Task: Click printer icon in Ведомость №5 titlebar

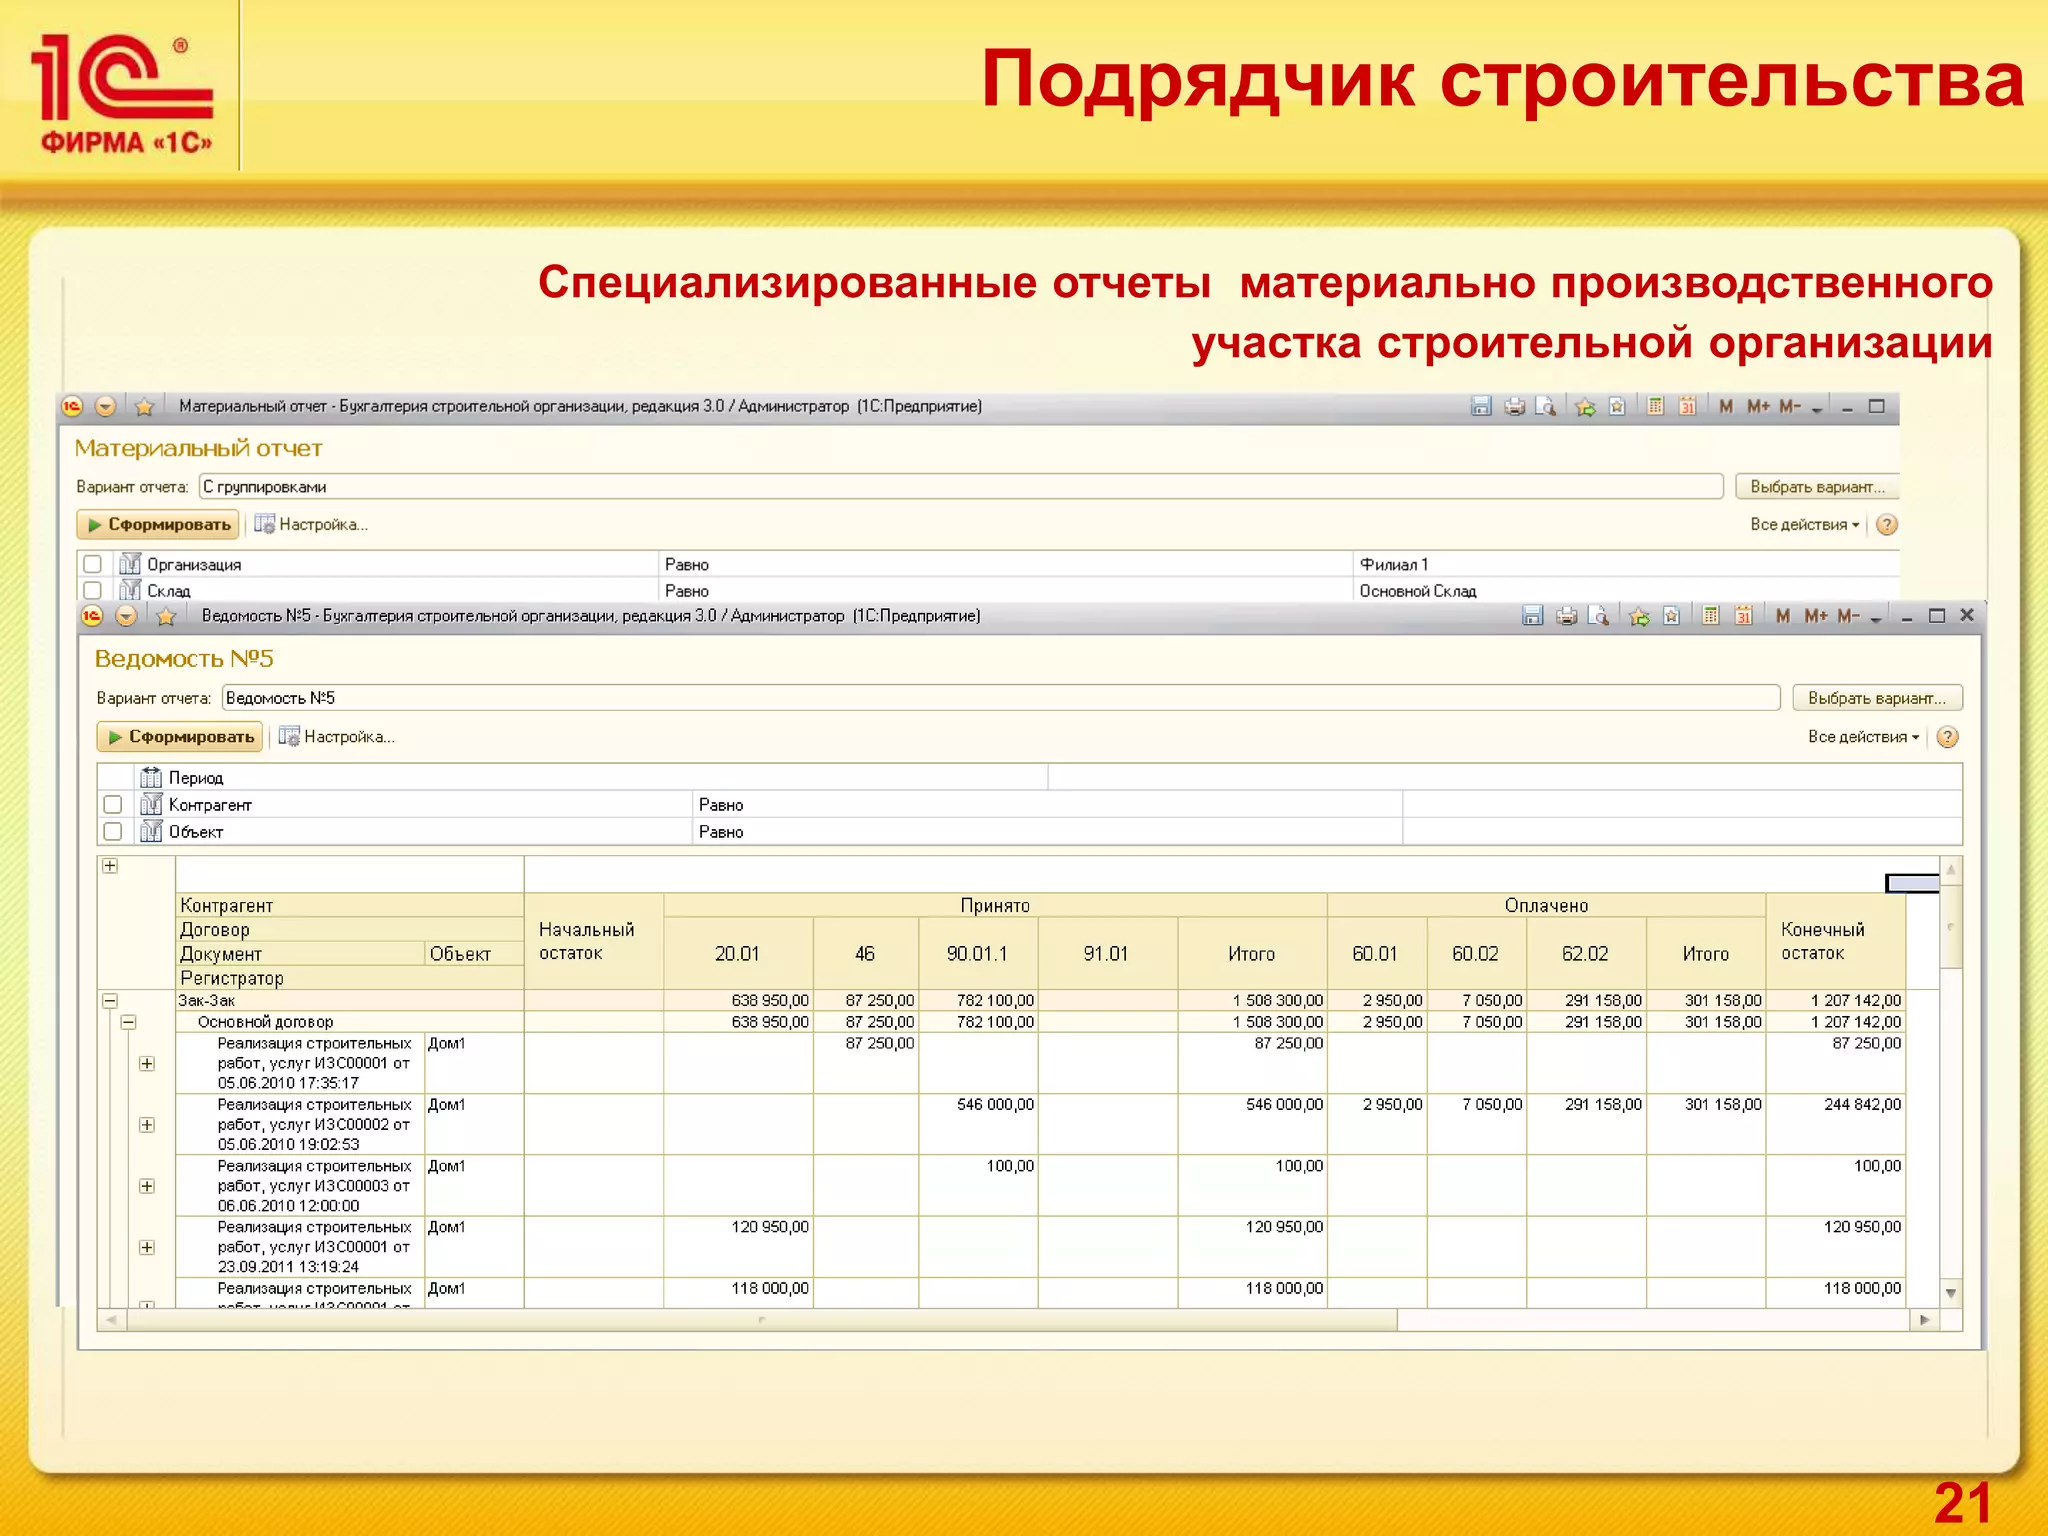Action: [1566, 616]
